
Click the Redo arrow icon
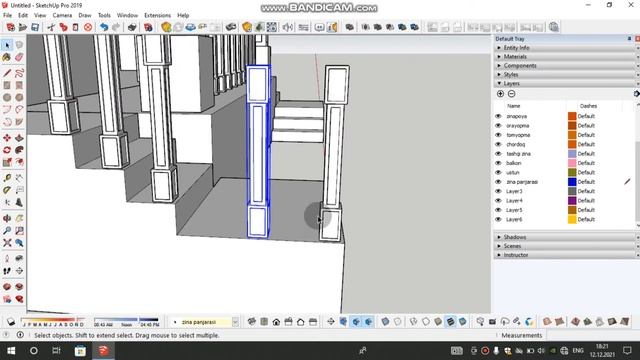click(x=116, y=27)
